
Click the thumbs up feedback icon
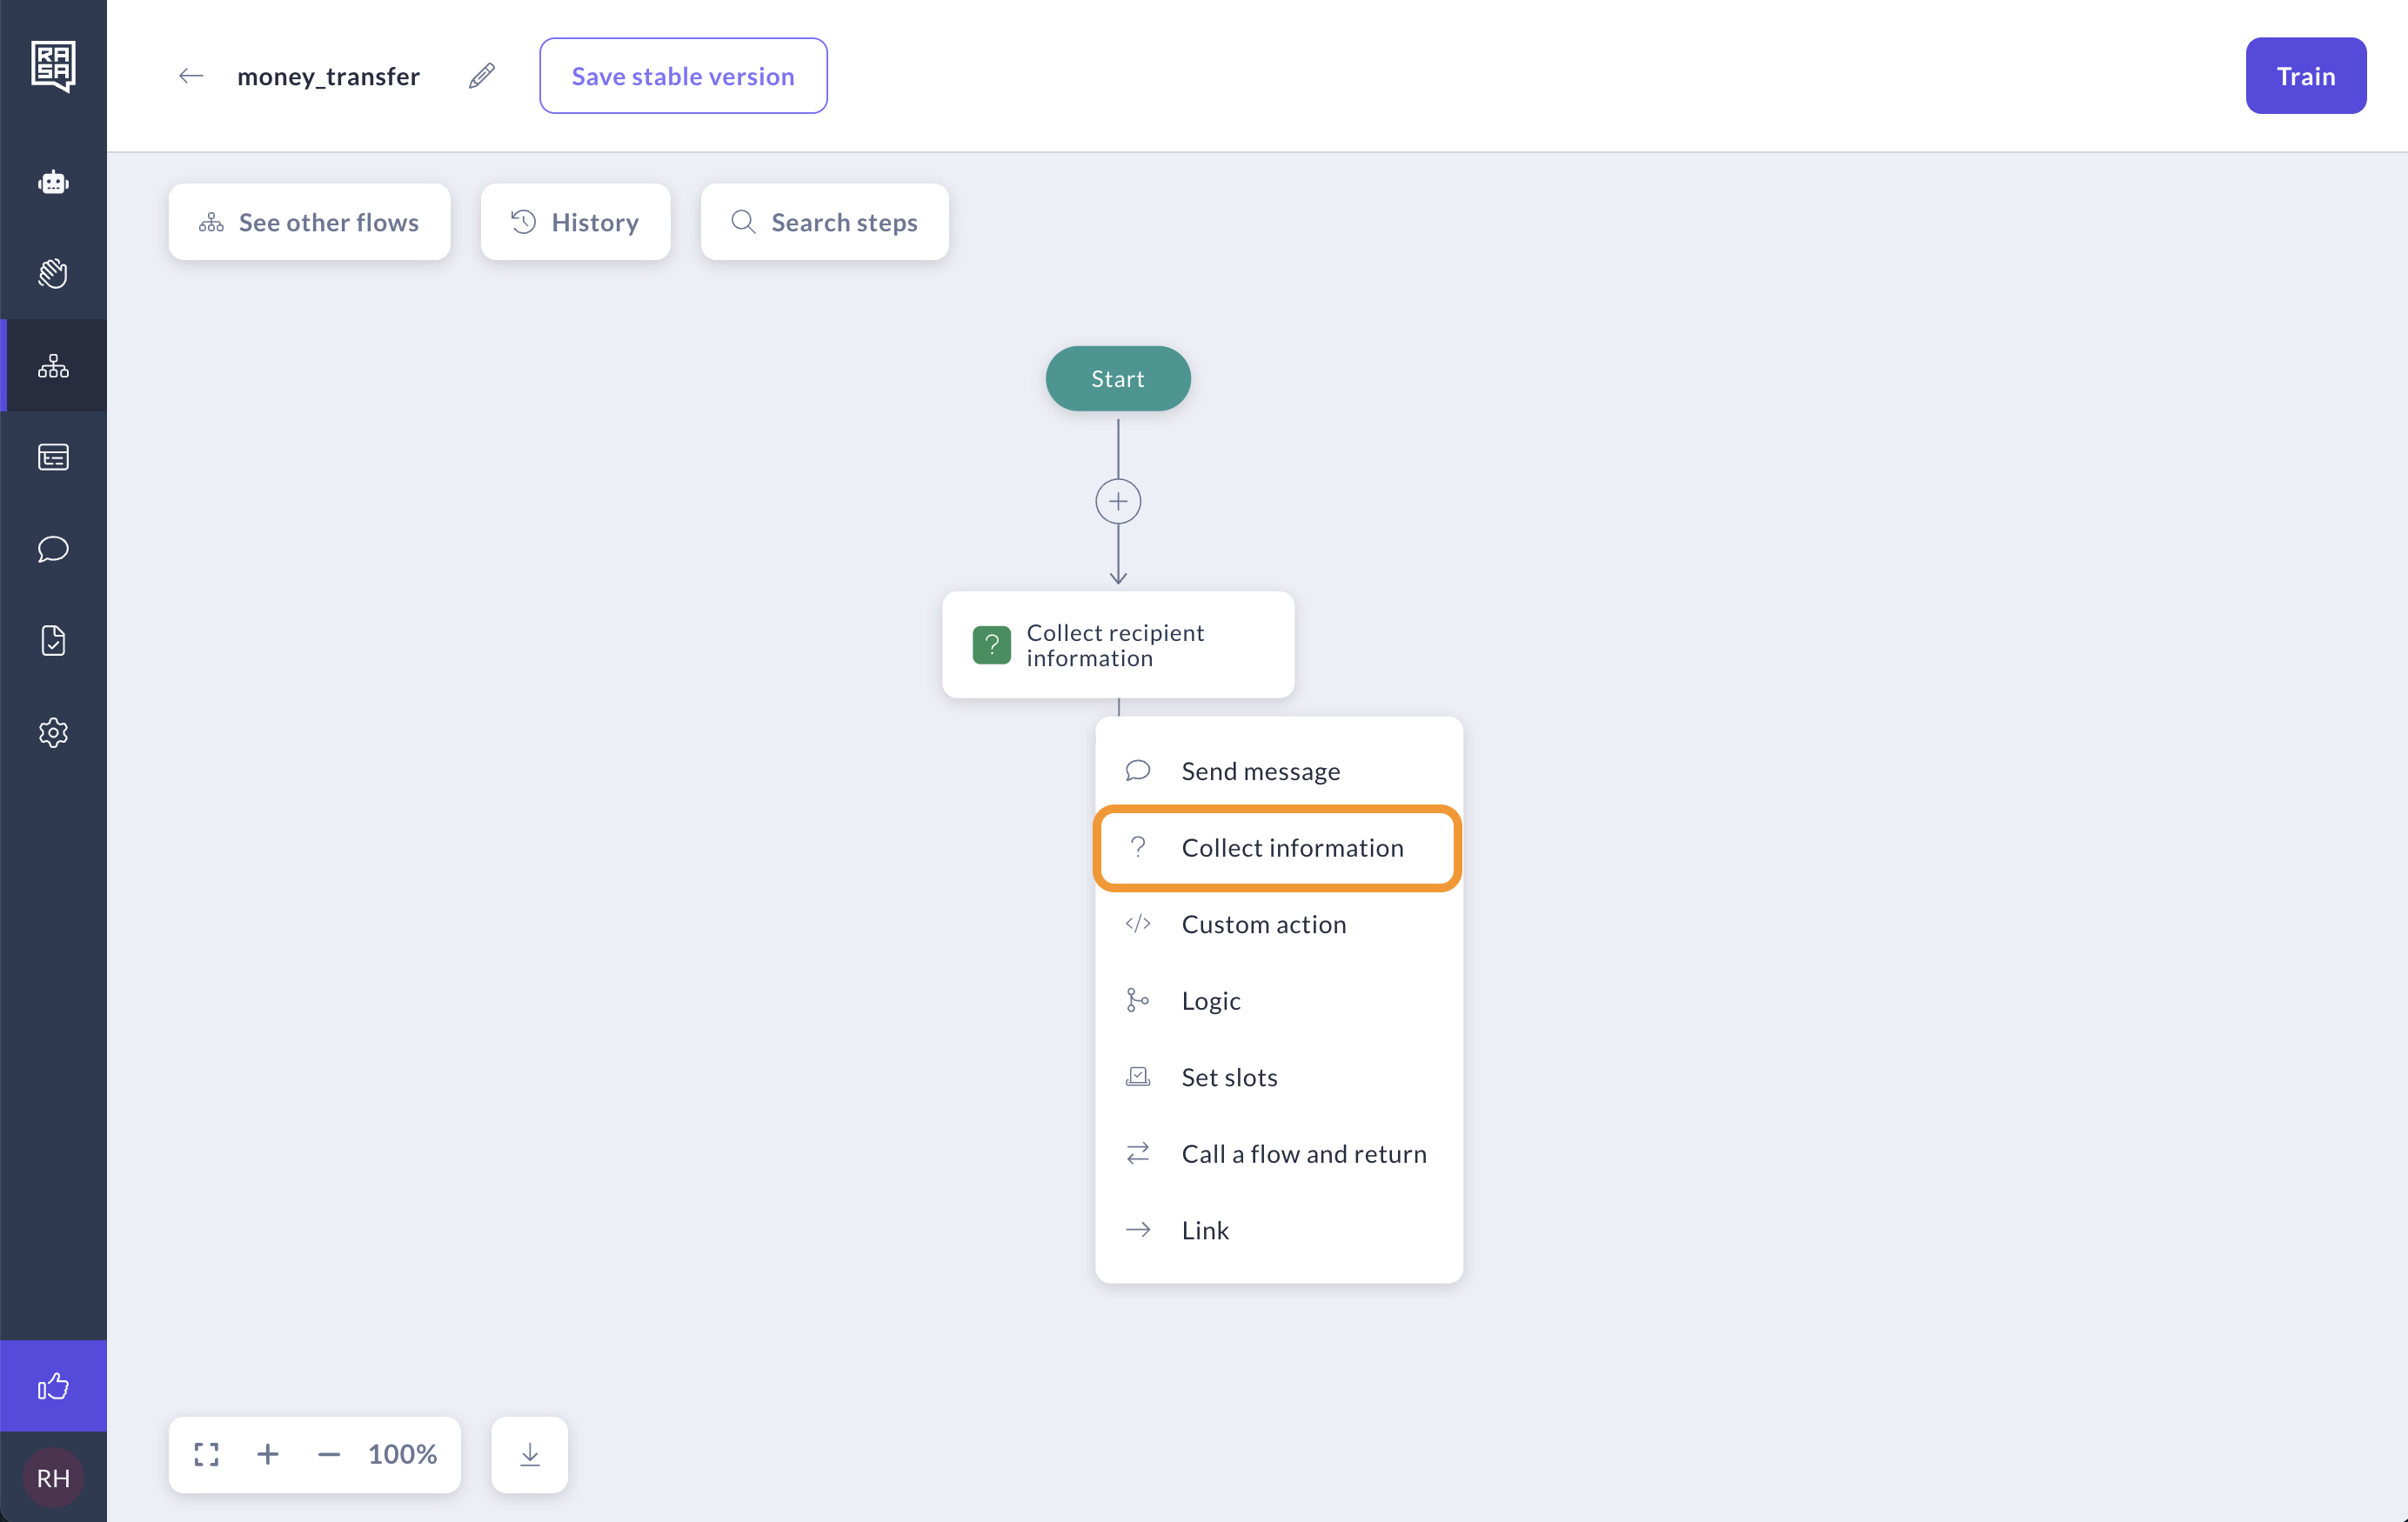tap(53, 1385)
